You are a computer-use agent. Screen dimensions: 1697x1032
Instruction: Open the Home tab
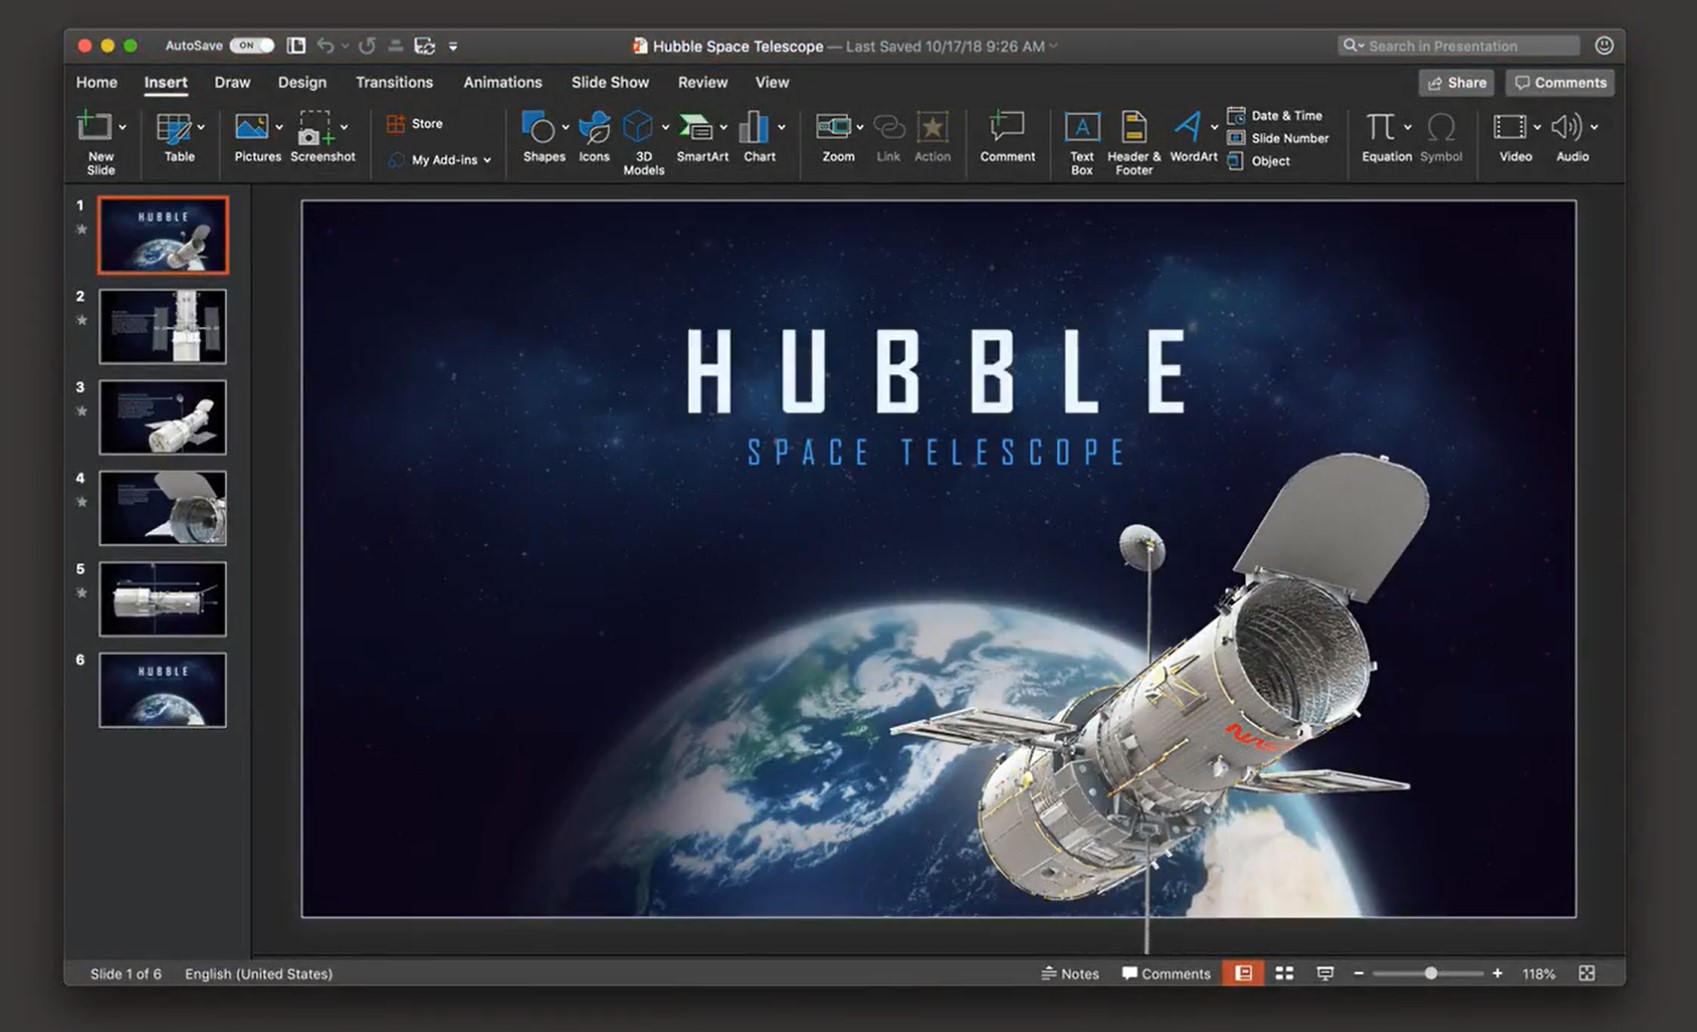tap(97, 83)
